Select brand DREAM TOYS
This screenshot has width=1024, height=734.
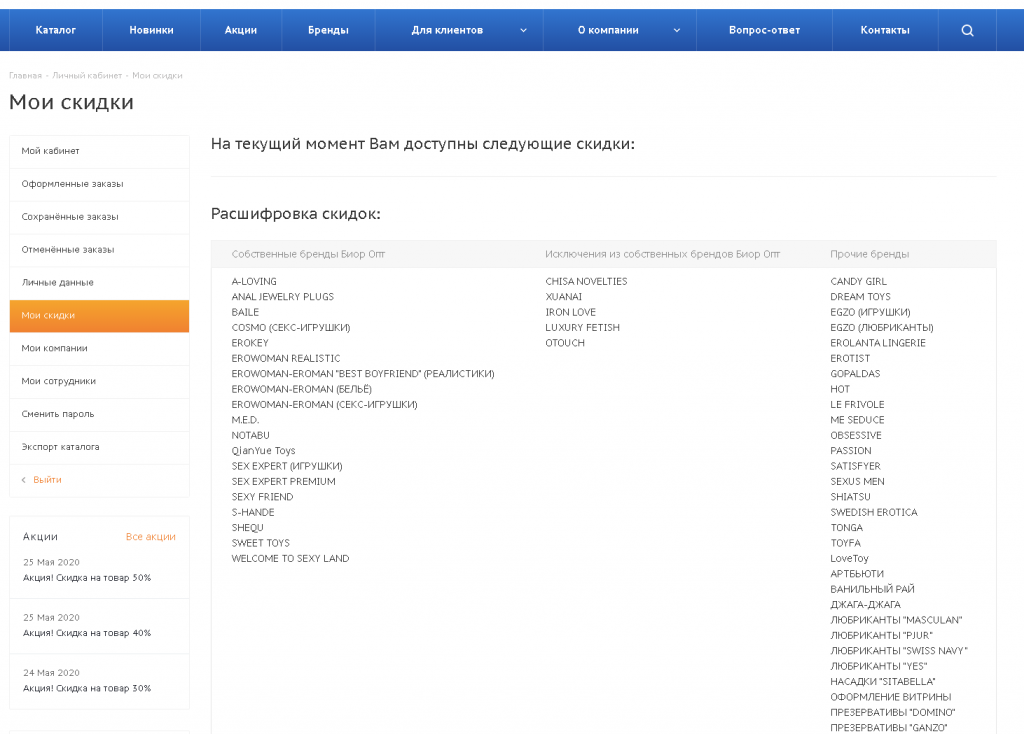(x=861, y=297)
